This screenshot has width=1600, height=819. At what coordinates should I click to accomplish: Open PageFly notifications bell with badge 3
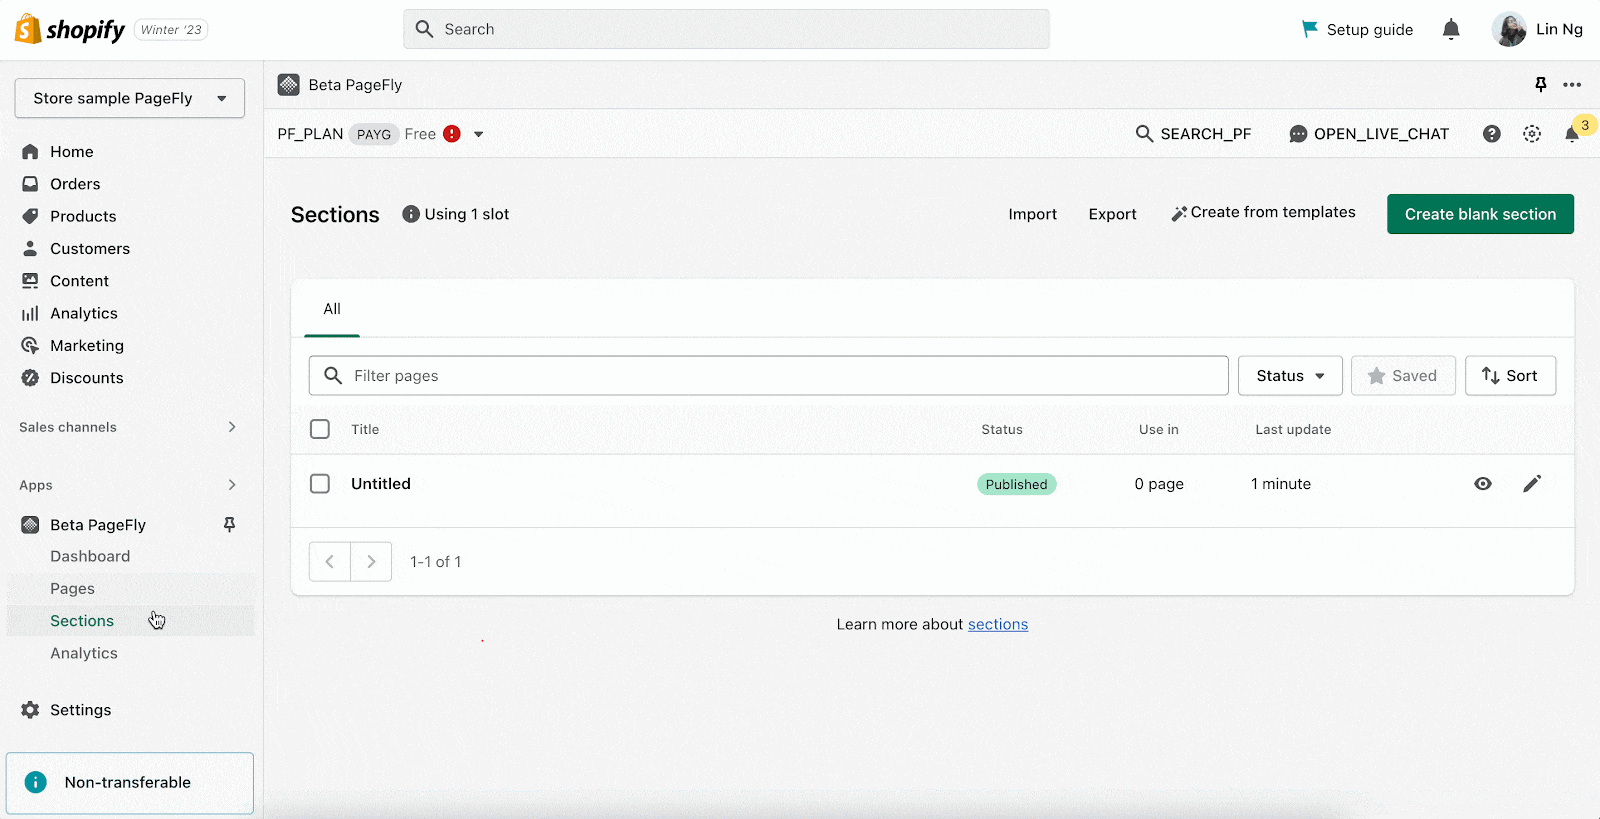click(1572, 134)
